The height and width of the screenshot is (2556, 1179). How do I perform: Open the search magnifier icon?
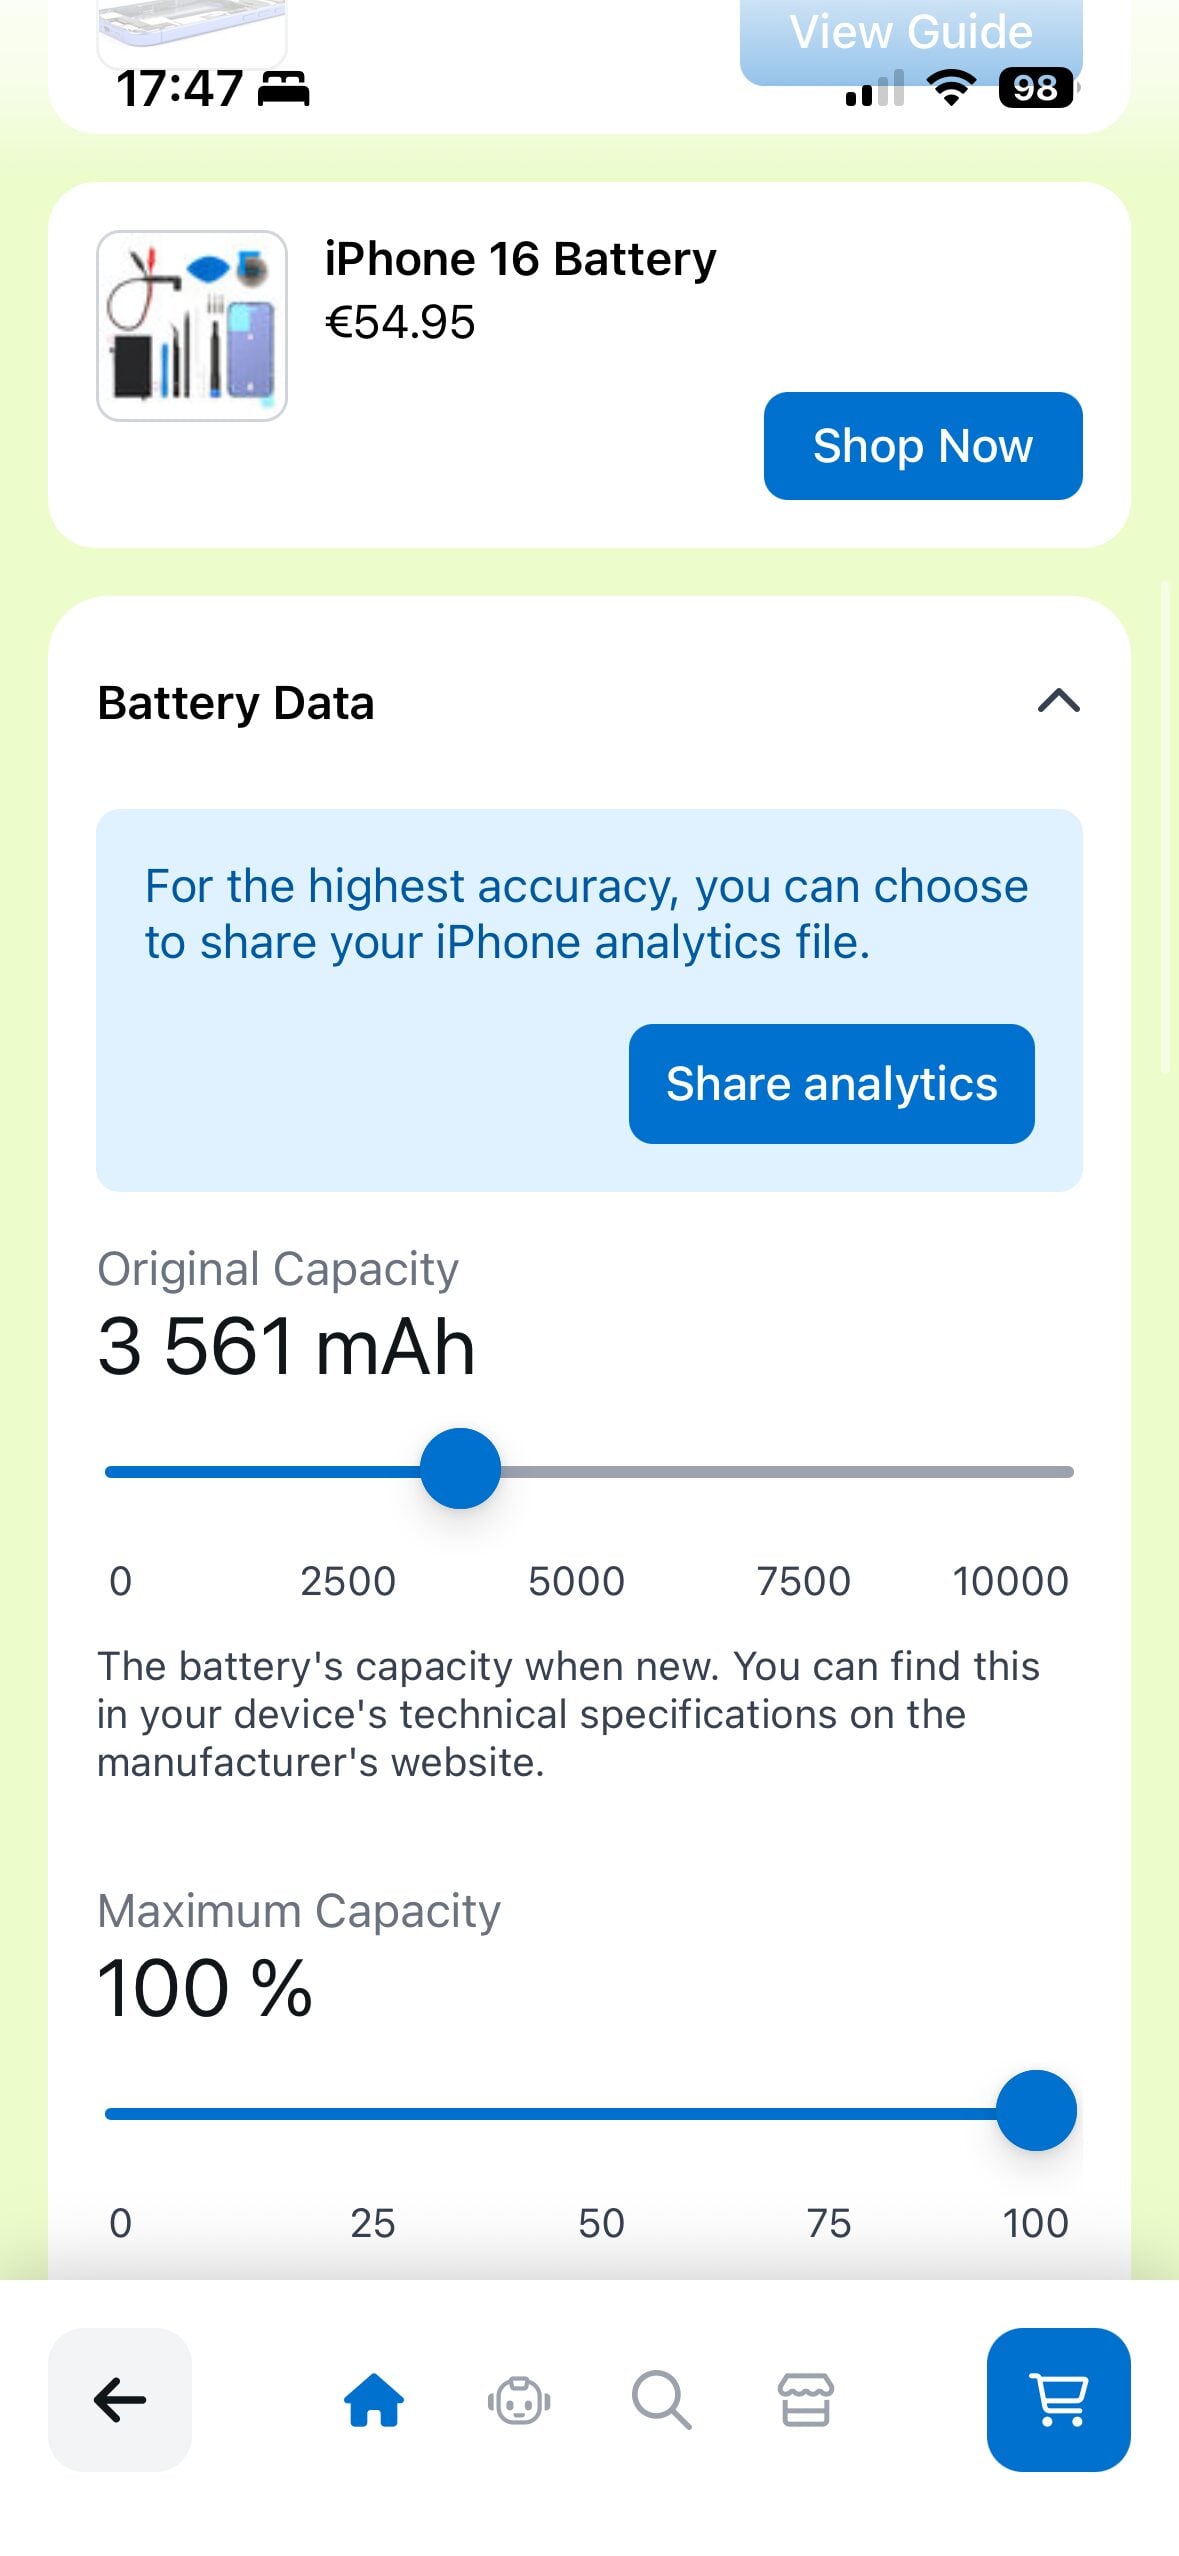[x=661, y=2399]
